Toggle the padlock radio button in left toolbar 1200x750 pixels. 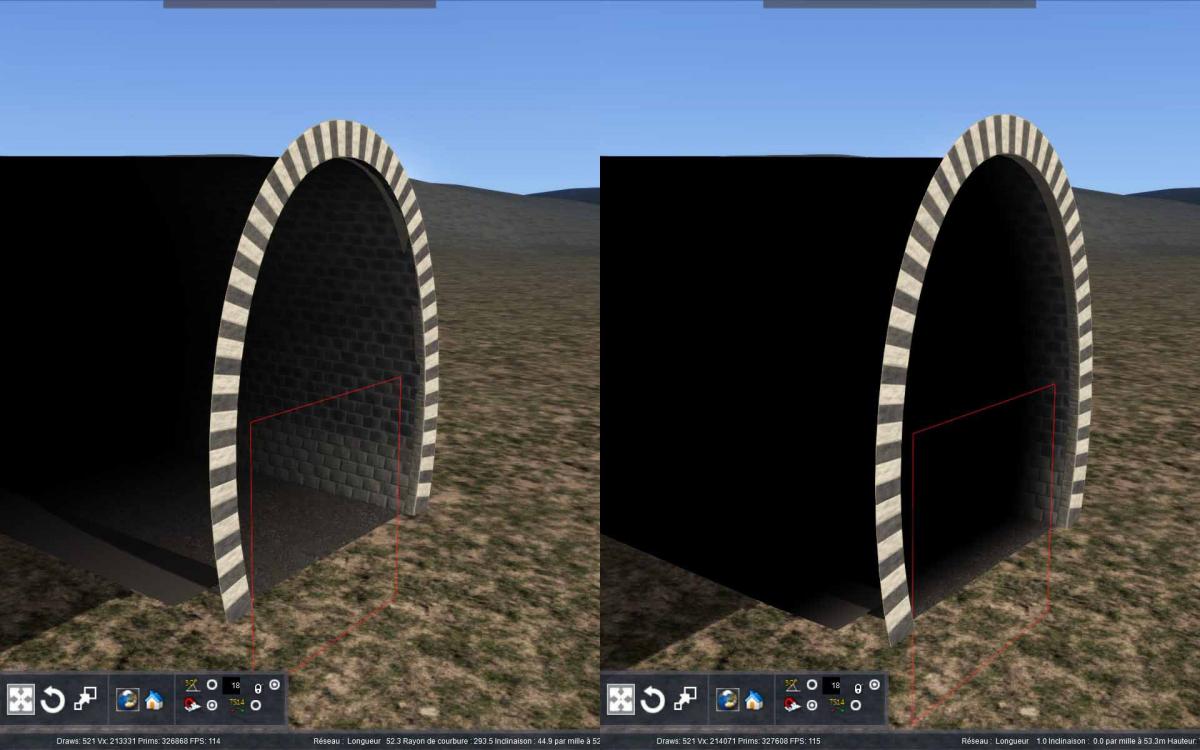[275, 685]
